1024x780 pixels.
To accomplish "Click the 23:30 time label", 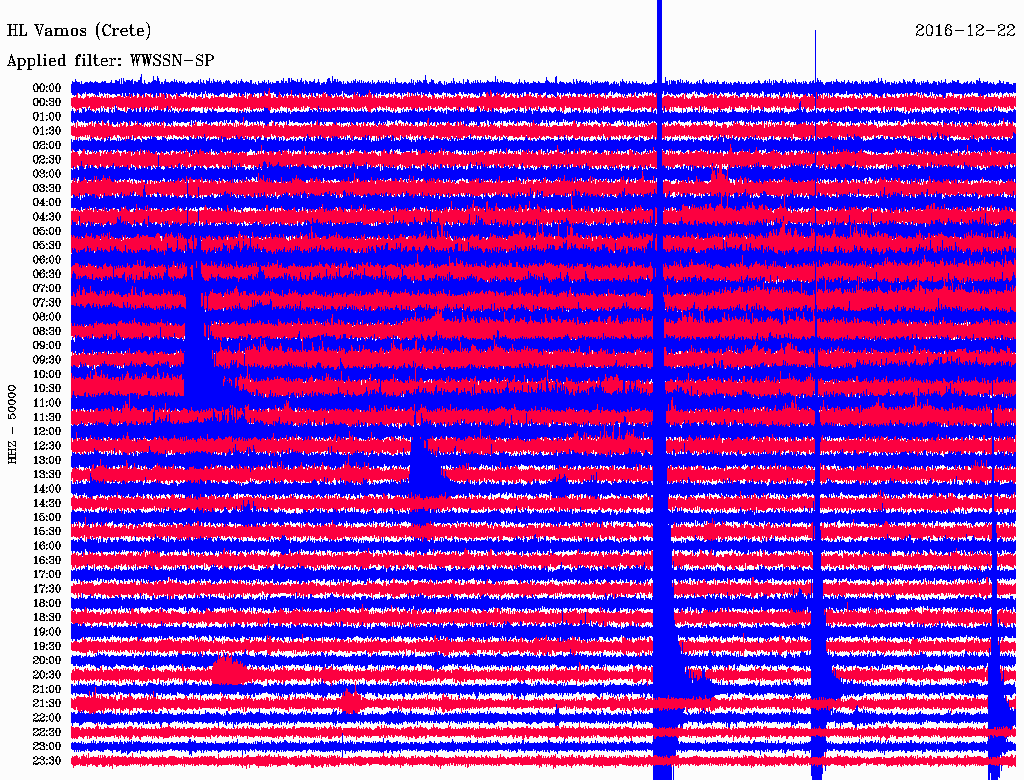I will 47,761.
